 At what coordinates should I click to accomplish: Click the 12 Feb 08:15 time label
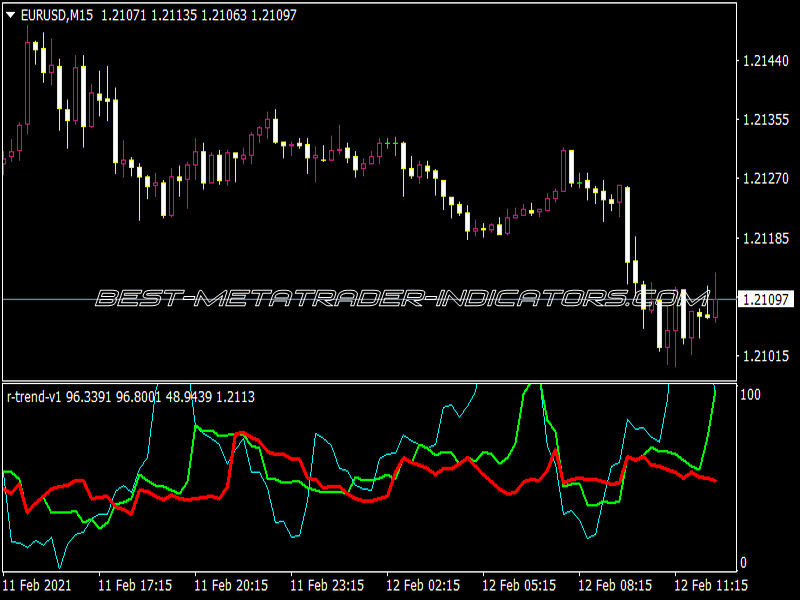615,585
